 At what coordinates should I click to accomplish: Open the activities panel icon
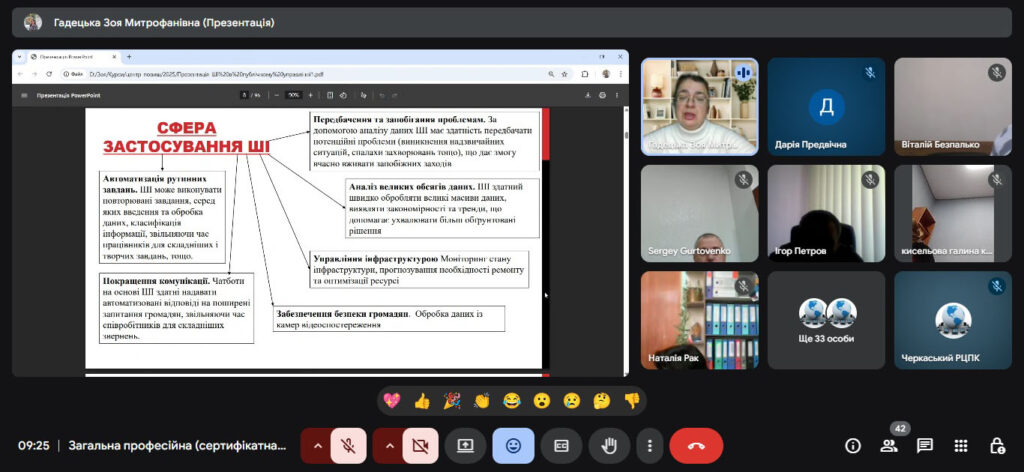pyautogui.click(x=961, y=446)
